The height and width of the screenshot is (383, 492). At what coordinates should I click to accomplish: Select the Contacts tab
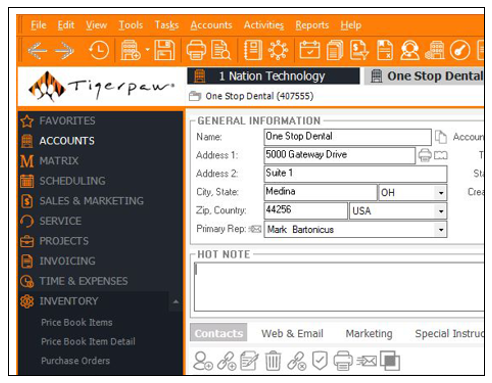219,333
